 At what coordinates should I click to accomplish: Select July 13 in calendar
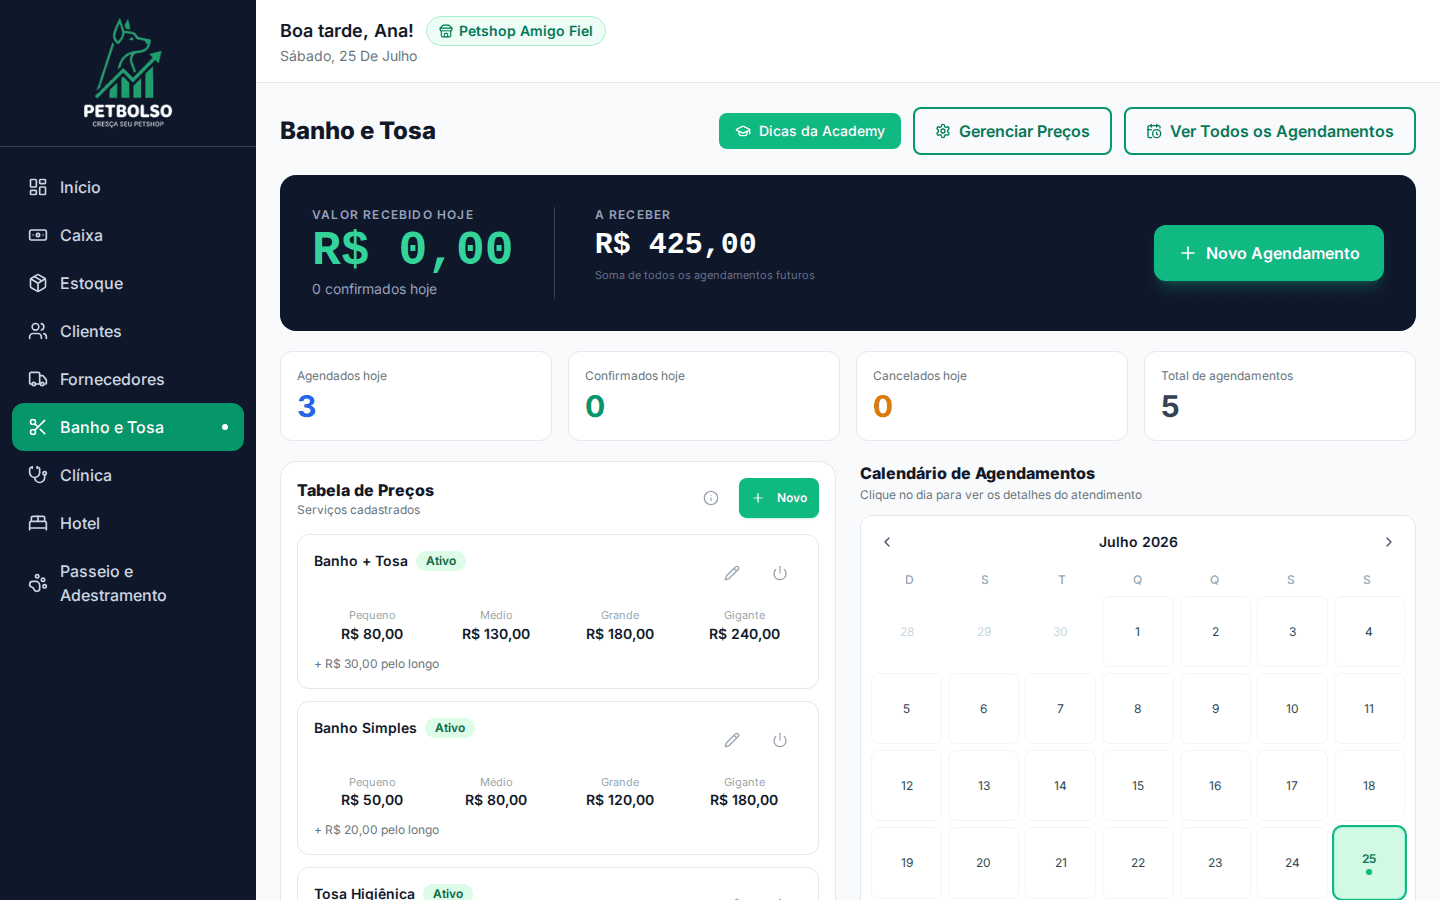pos(984,786)
